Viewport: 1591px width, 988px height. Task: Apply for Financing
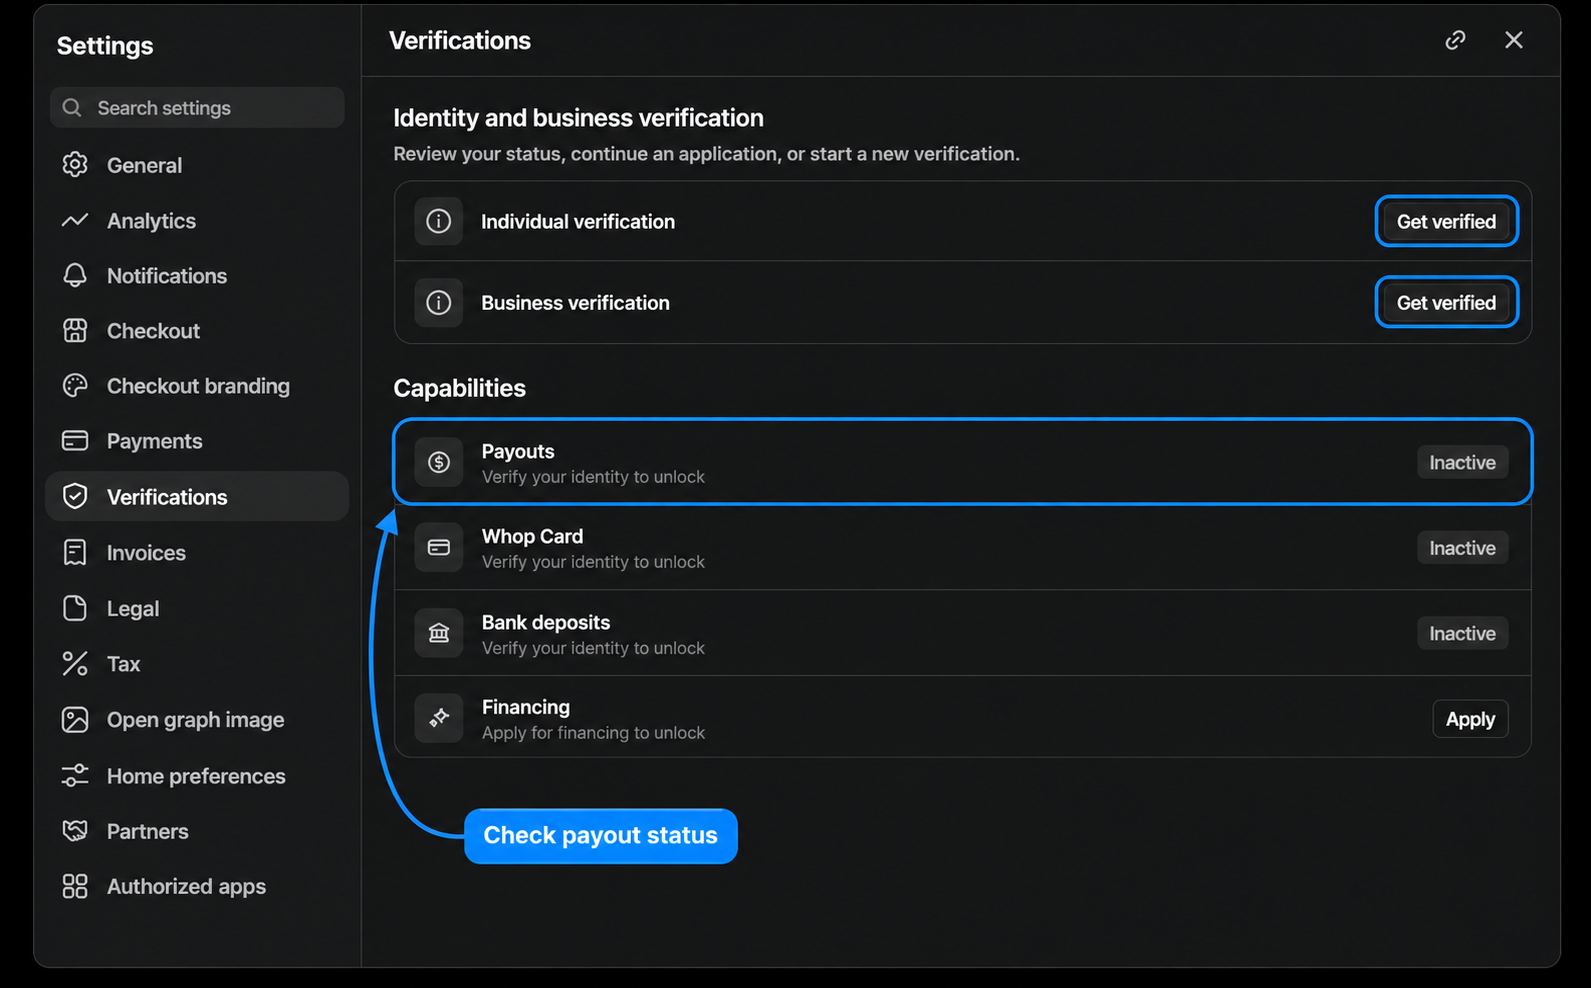point(1470,719)
